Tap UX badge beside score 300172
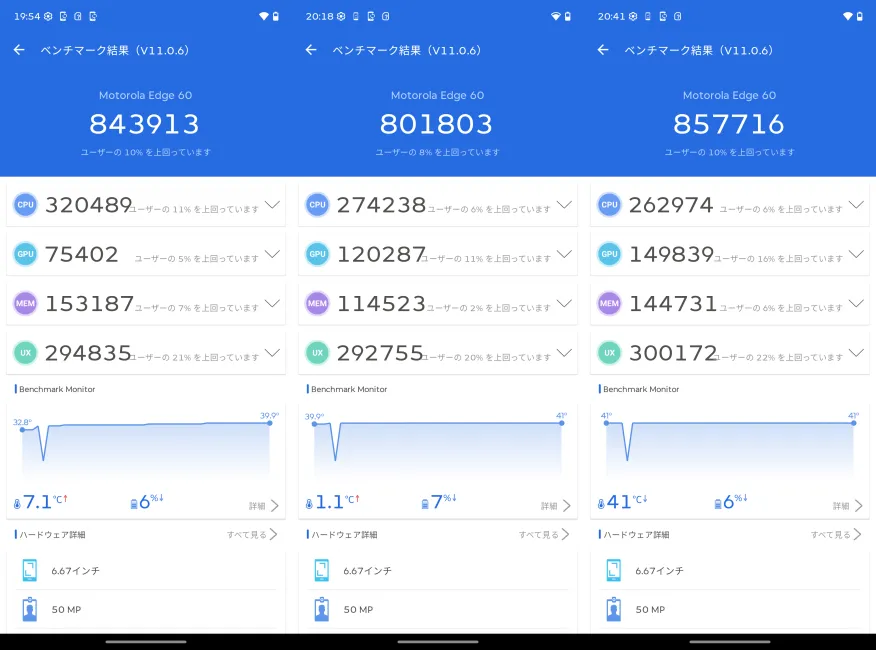Screen dimensions: 876x650 (610, 353)
